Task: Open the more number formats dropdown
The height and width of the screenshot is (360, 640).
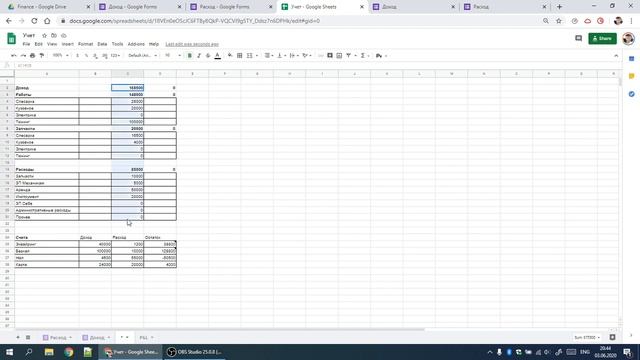Action: (x=115, y=56)
